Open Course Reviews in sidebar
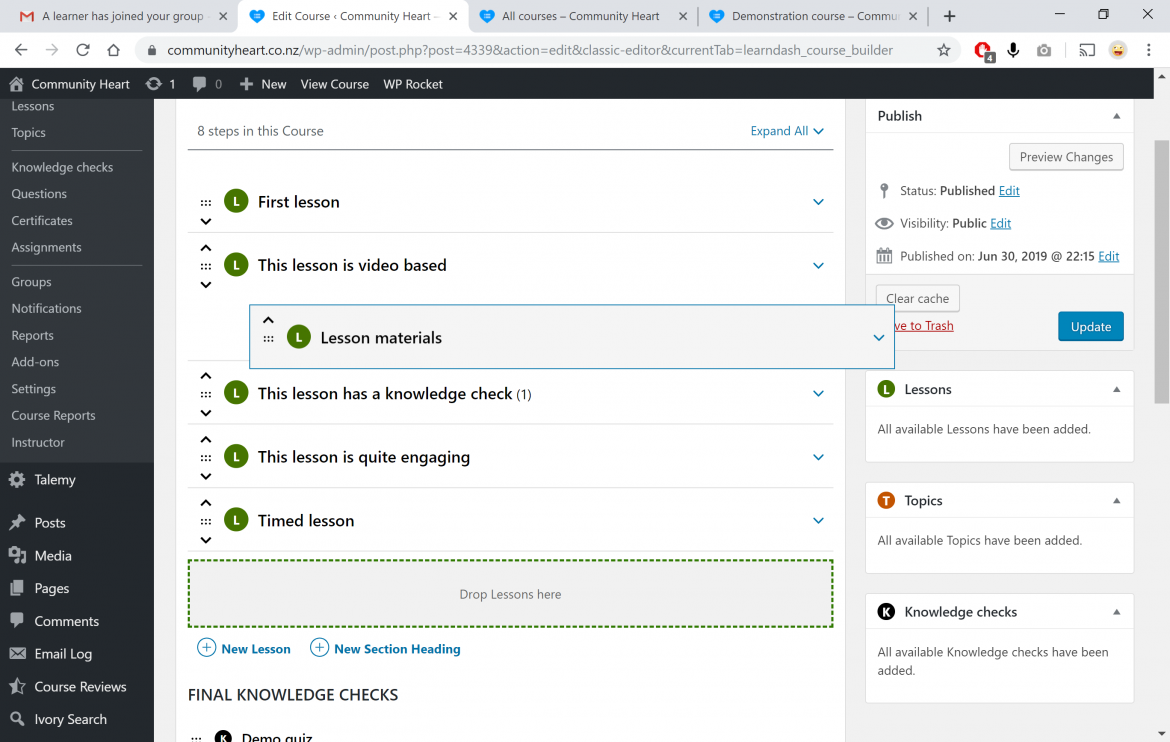The height and width of the screenshot is (742, 1170). click(x=80, y=686)
